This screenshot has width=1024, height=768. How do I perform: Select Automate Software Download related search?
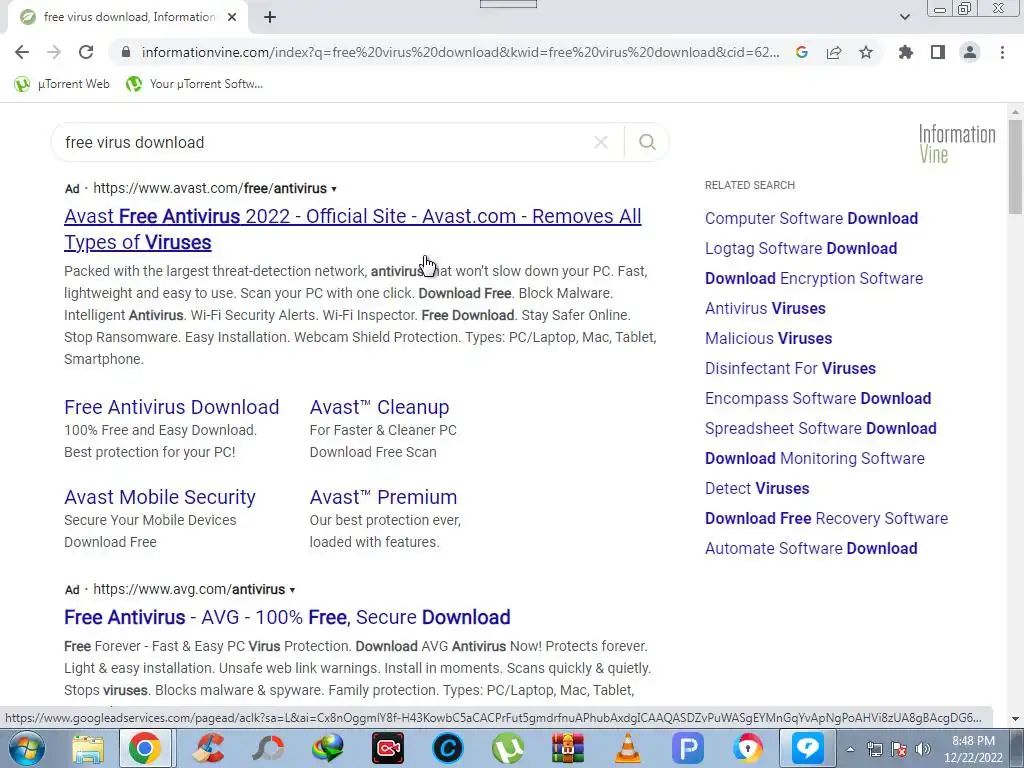811,549
